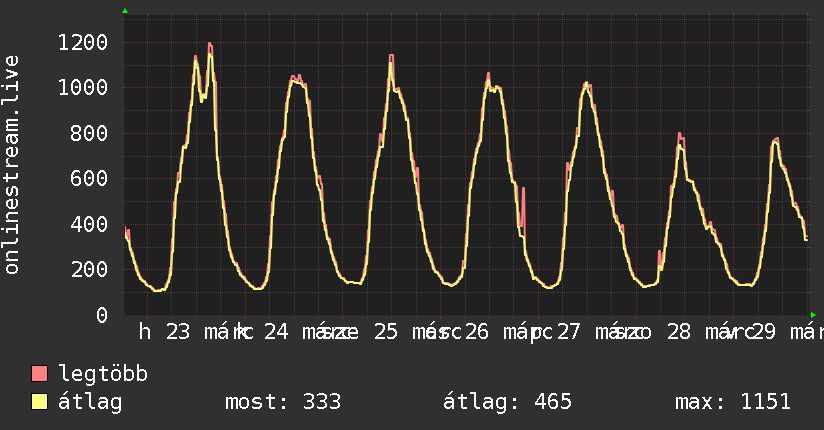Image resolution: width=824 pixels, height=430 pixels.
Task: Click the 29 date label on x-axis
Action: pos(764,332)
